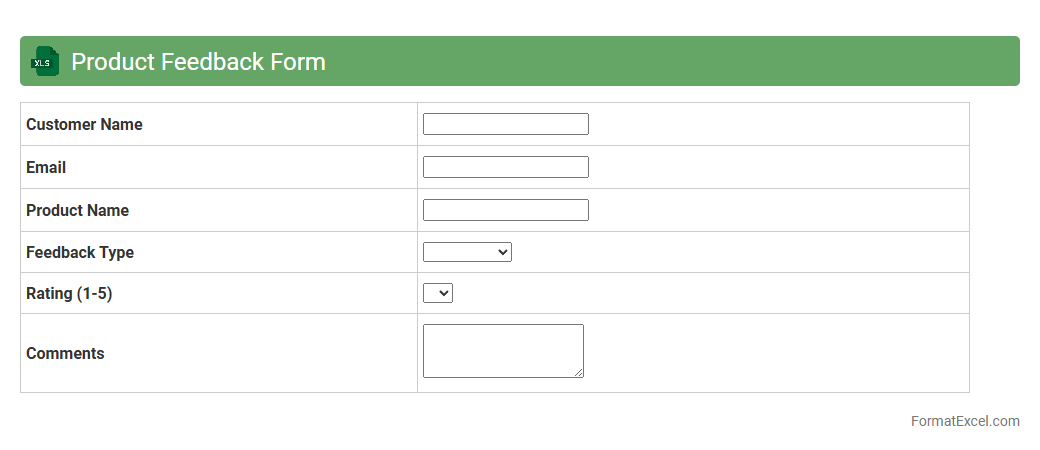The image size is (1040, 450).
Task: Click the Comments label
Action: click(x=65, y=353)
